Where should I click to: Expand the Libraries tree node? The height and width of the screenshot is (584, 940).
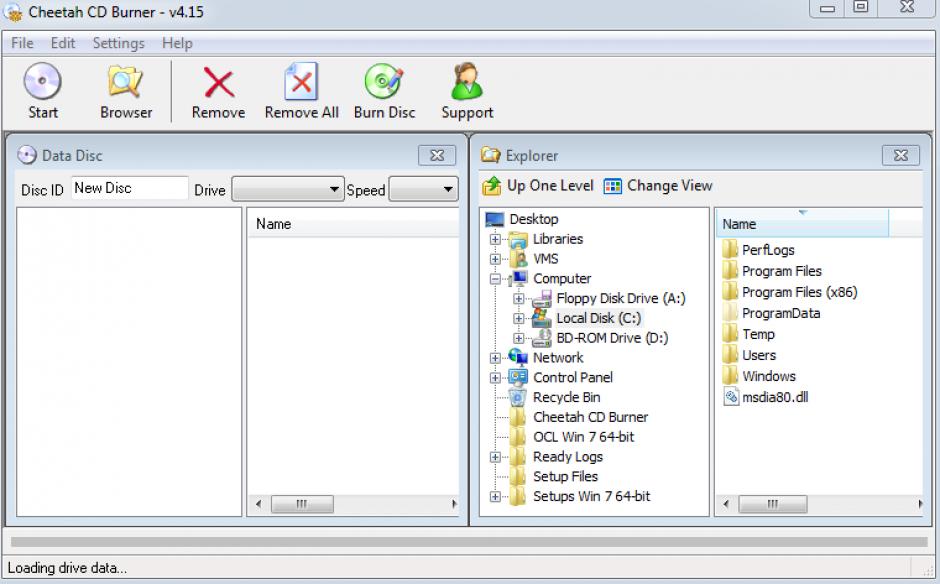pos(495,239)
